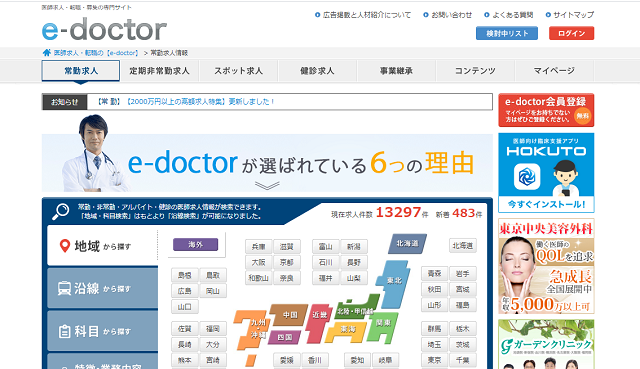
Task: Select 兵庫 prefecture button
Action: pos(258,247)
